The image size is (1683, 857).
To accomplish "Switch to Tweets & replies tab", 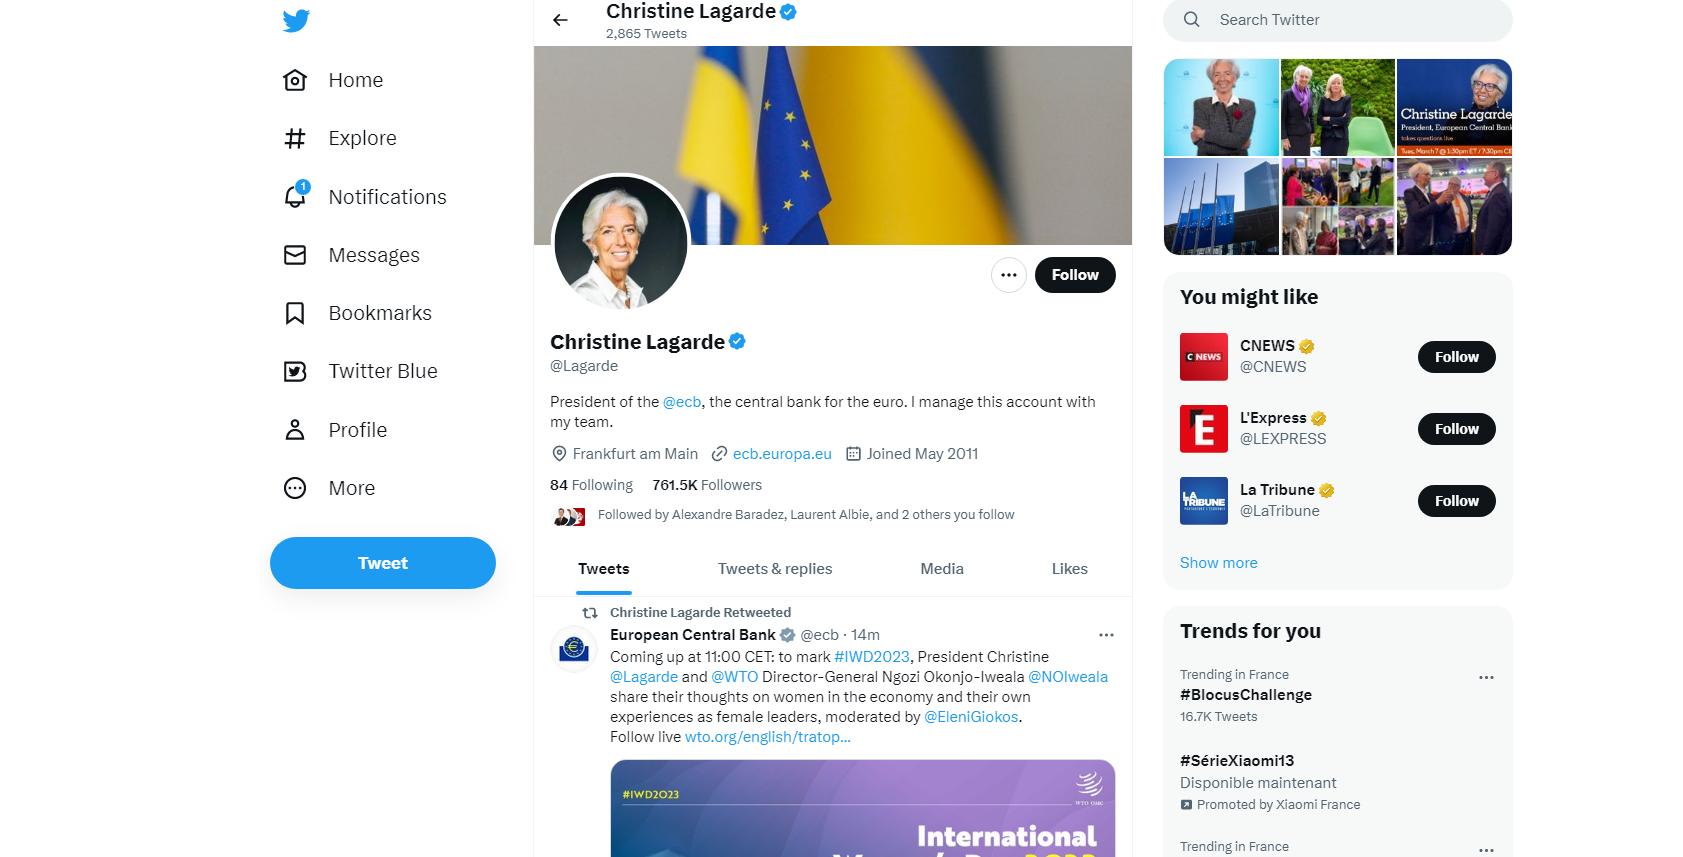I will click(x=775, y=569).
